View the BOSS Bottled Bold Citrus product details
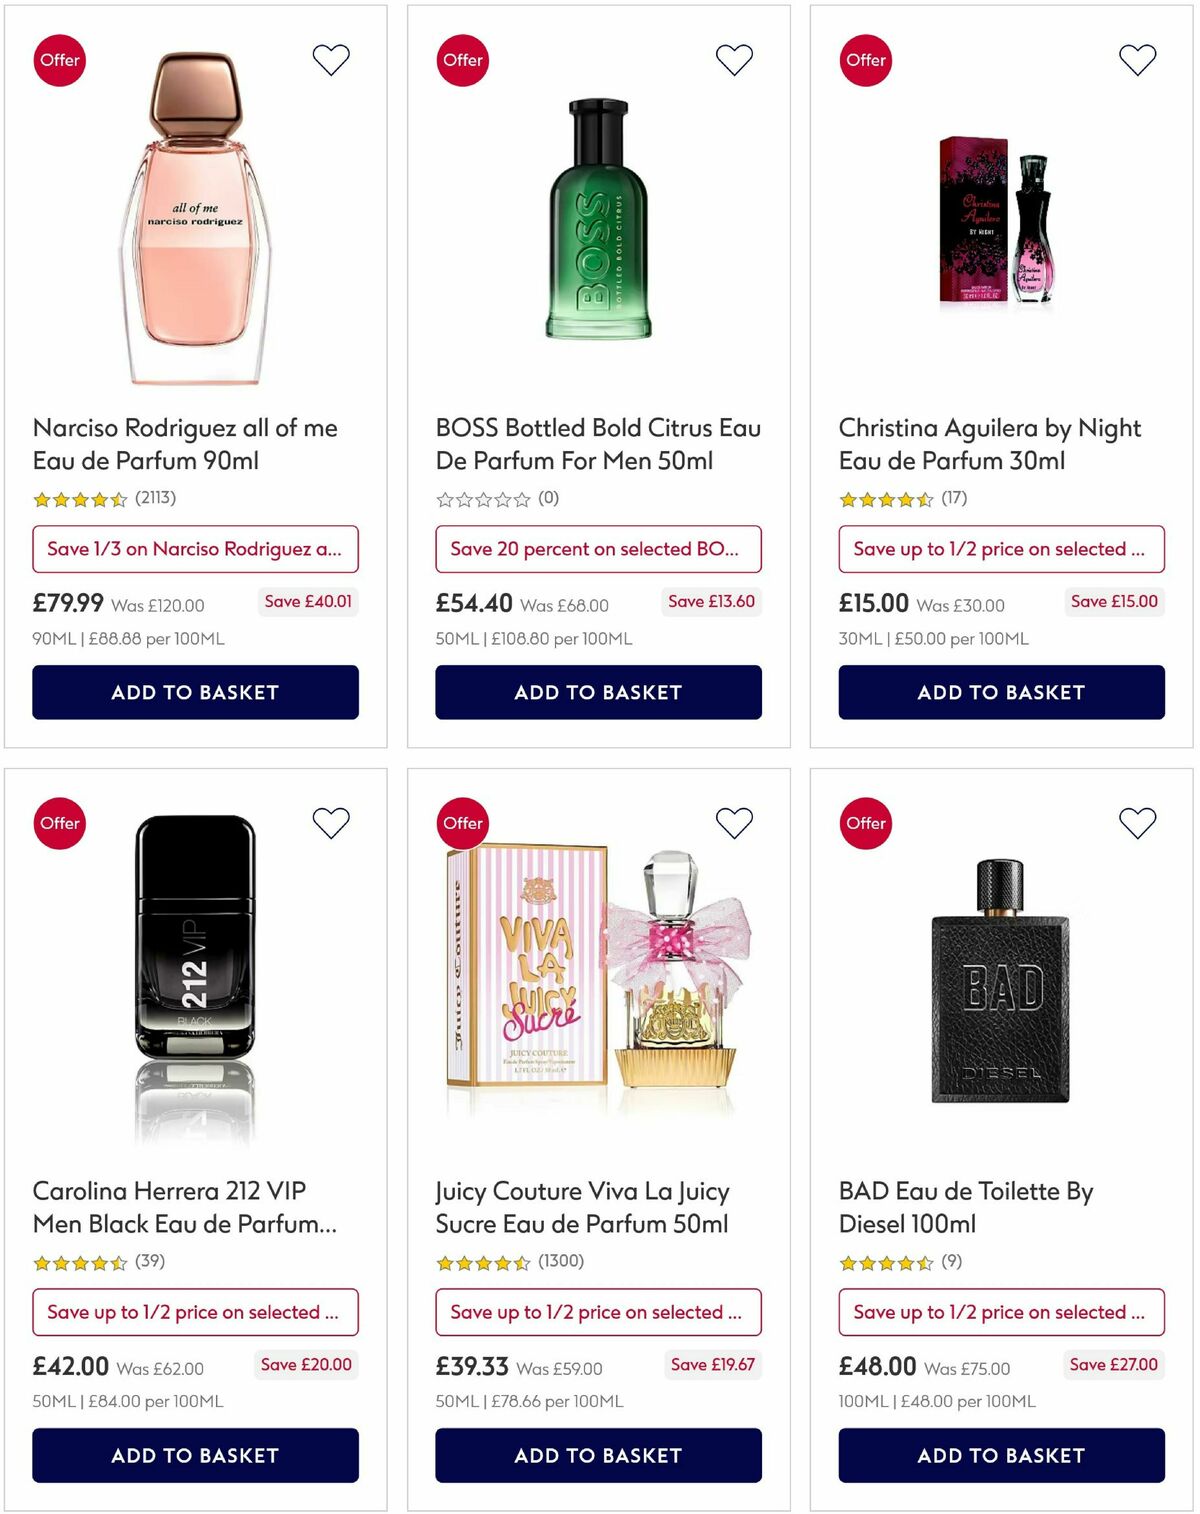 click(598, 444)
